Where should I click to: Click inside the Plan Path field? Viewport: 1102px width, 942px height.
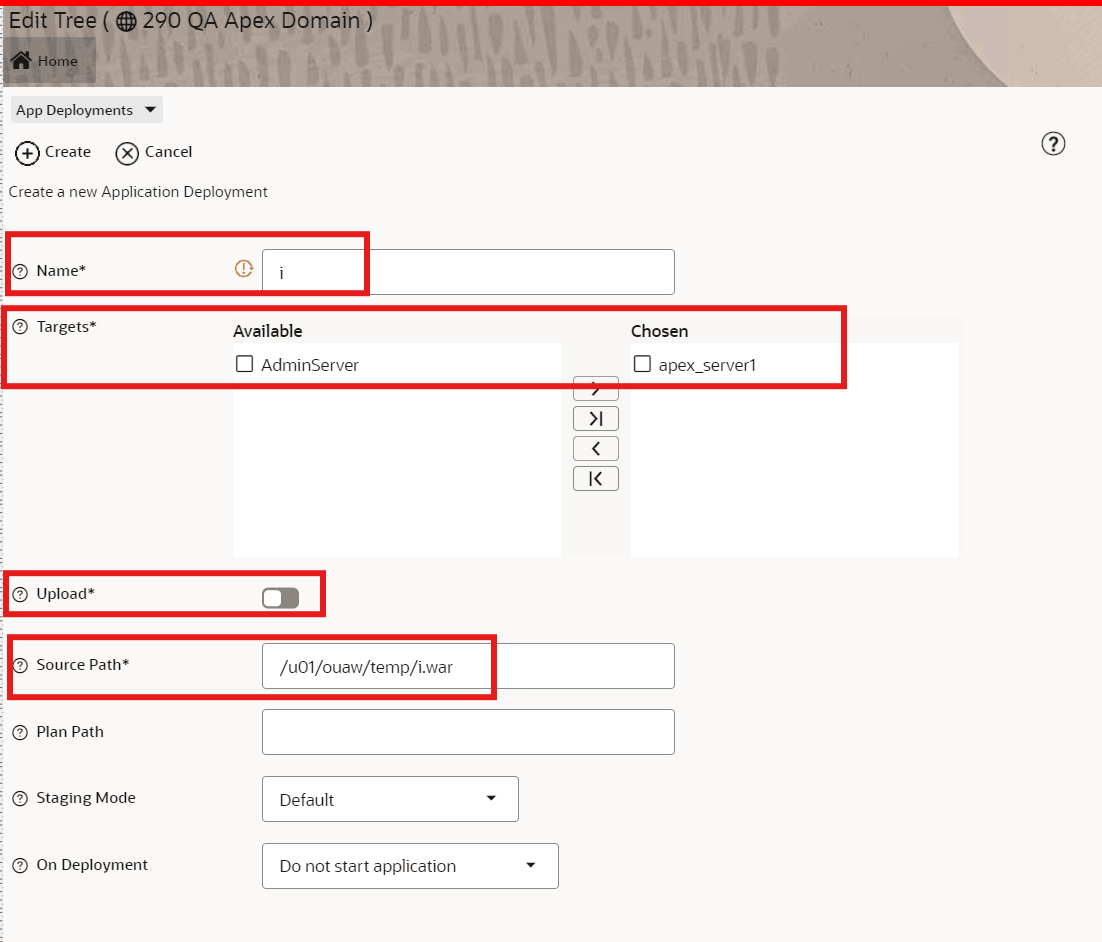pos(468,732)
